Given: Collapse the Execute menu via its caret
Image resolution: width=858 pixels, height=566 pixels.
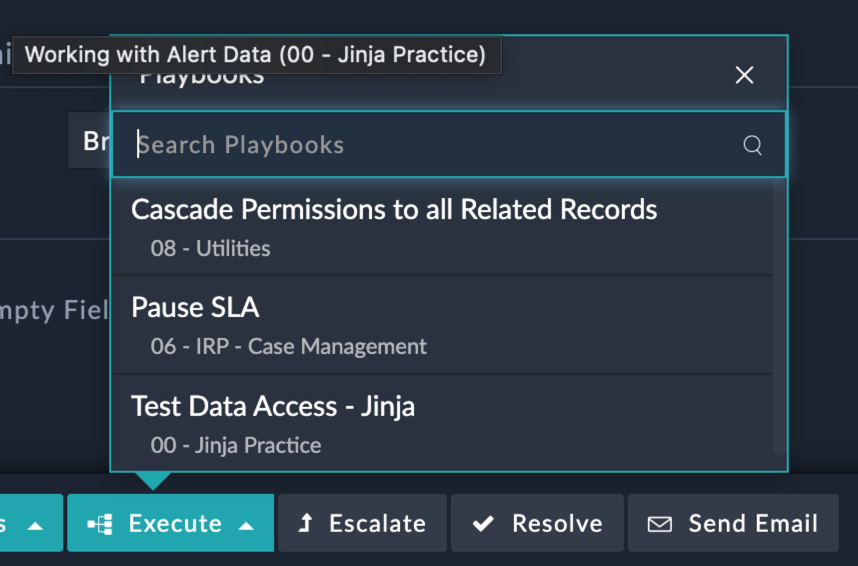Looking at the screenshot, I should point(247,526).
